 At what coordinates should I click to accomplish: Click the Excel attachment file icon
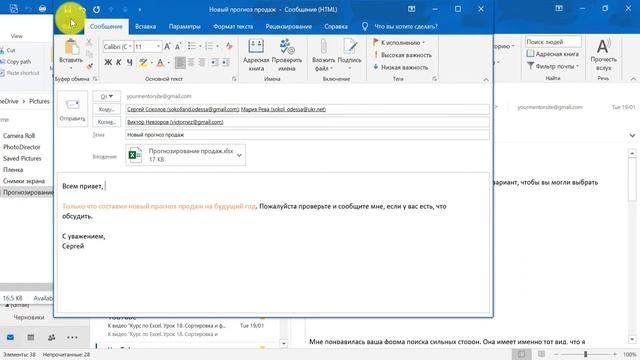135,155
